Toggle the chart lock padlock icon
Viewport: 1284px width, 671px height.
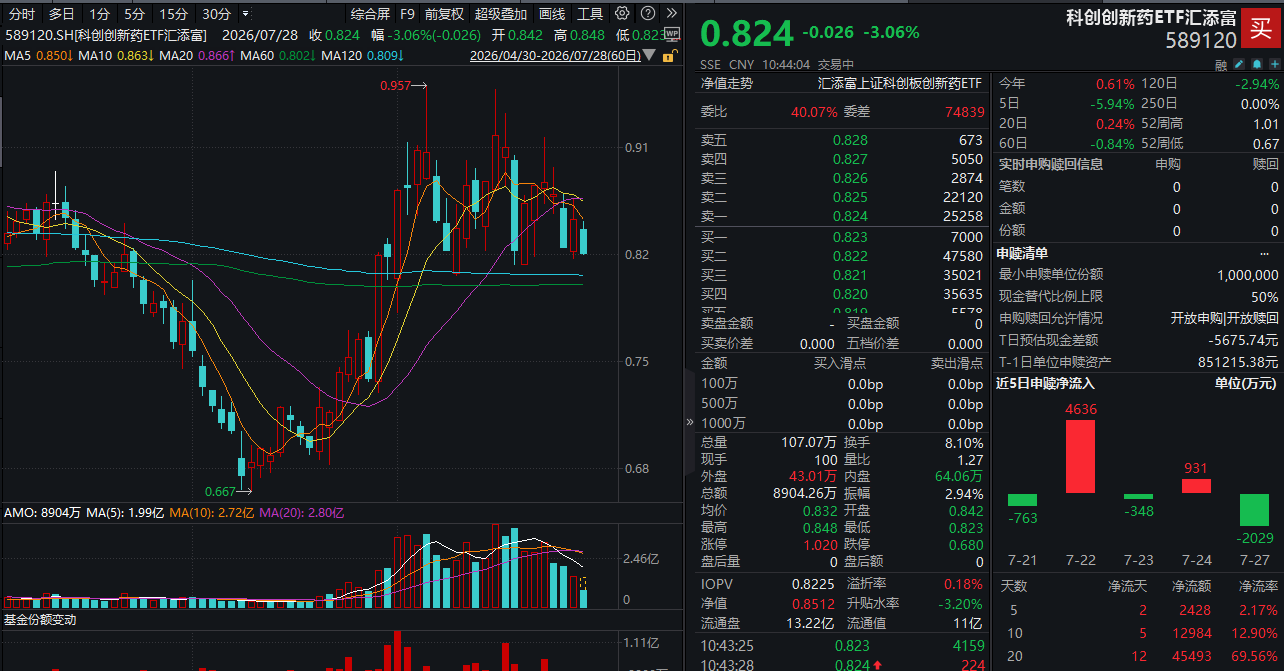coord(670,55)
